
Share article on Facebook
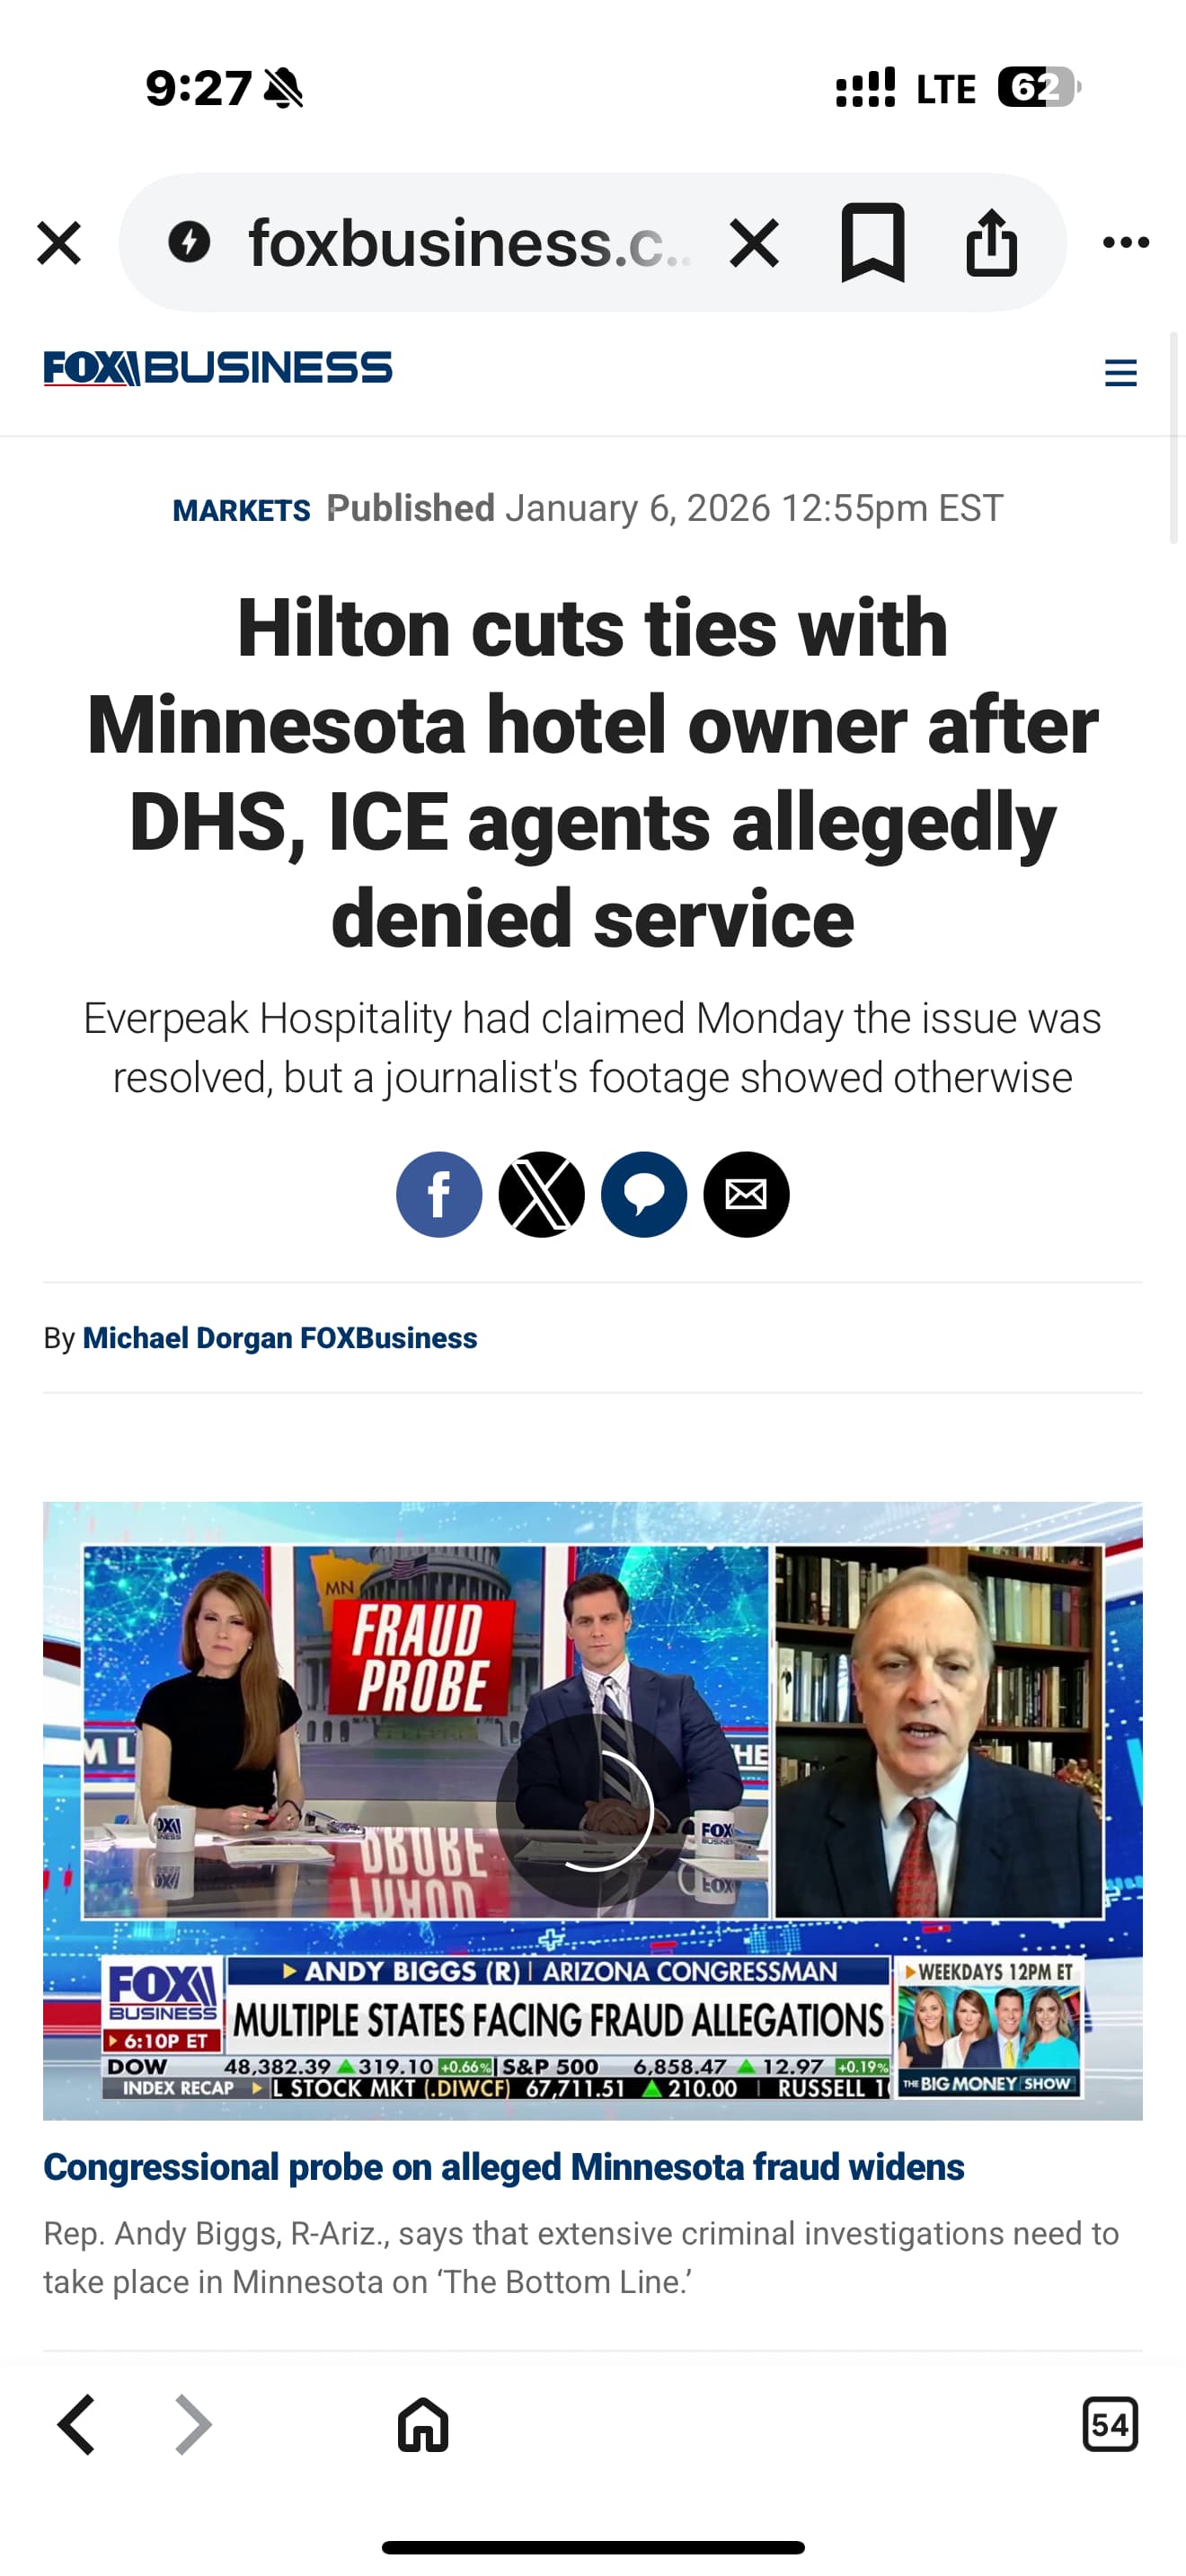(439, 1194)
